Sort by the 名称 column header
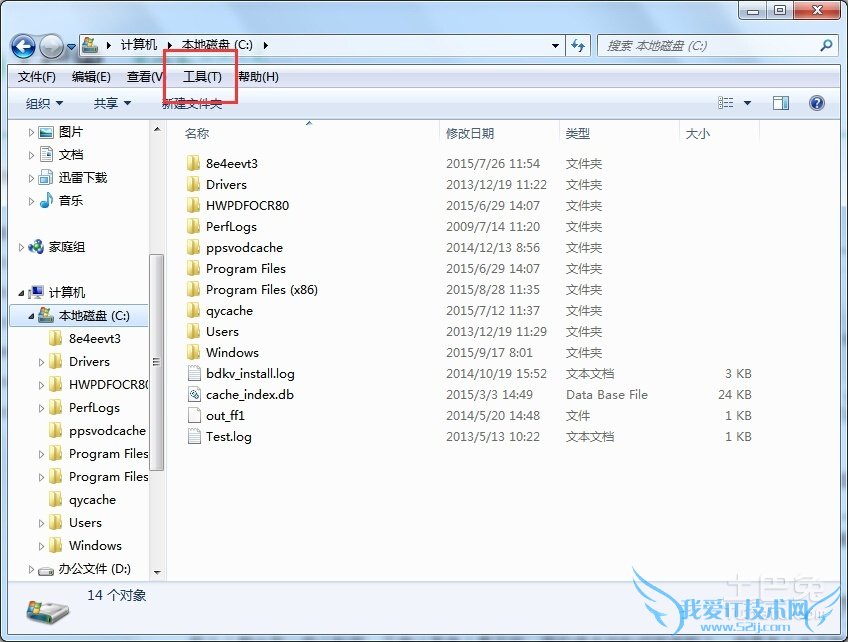Viewport: 848px width, 642px height. (196, 134)
